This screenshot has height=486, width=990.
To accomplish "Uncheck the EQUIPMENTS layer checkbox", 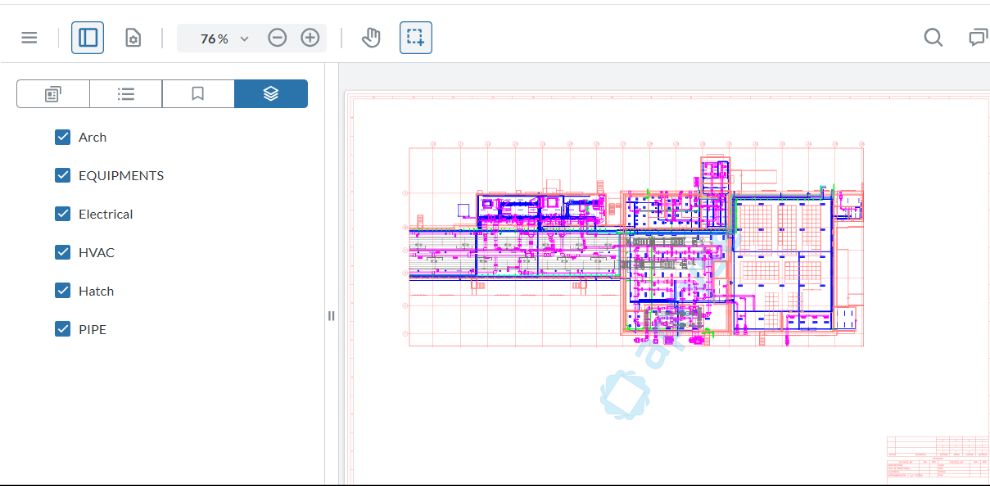I will tap(63, 175).
